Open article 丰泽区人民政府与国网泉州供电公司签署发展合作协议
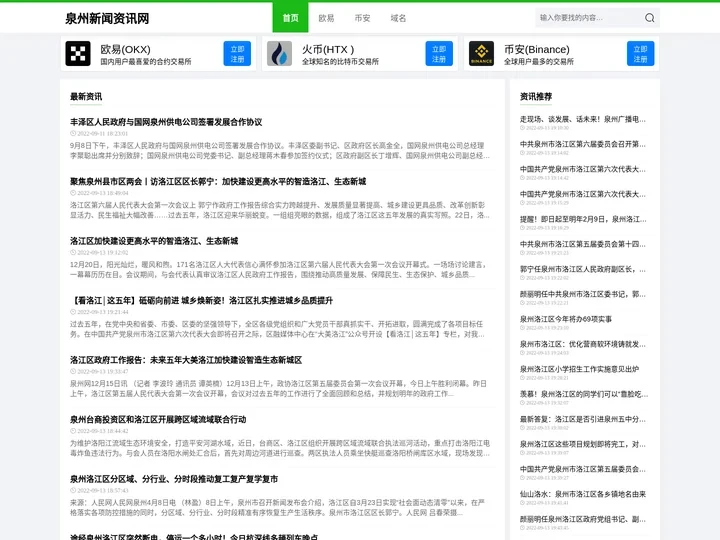The height and width of the screenshot is (540, 720). click(166, 122)
